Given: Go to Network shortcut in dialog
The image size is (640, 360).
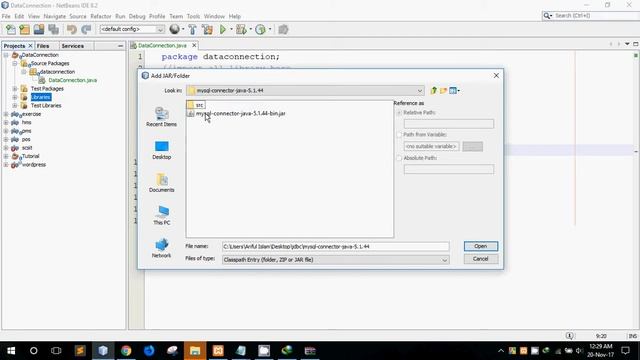Looking at the screenshot, I should point(162,248).
